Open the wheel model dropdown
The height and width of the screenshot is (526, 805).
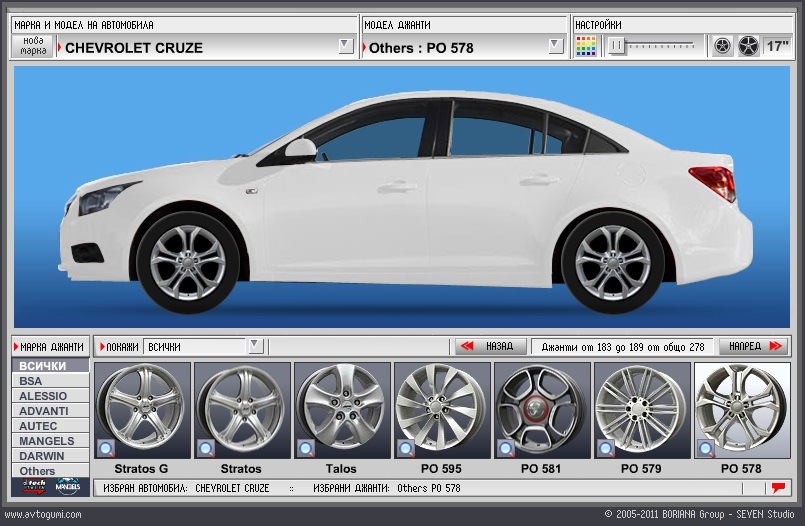click(x=555, y=46)
